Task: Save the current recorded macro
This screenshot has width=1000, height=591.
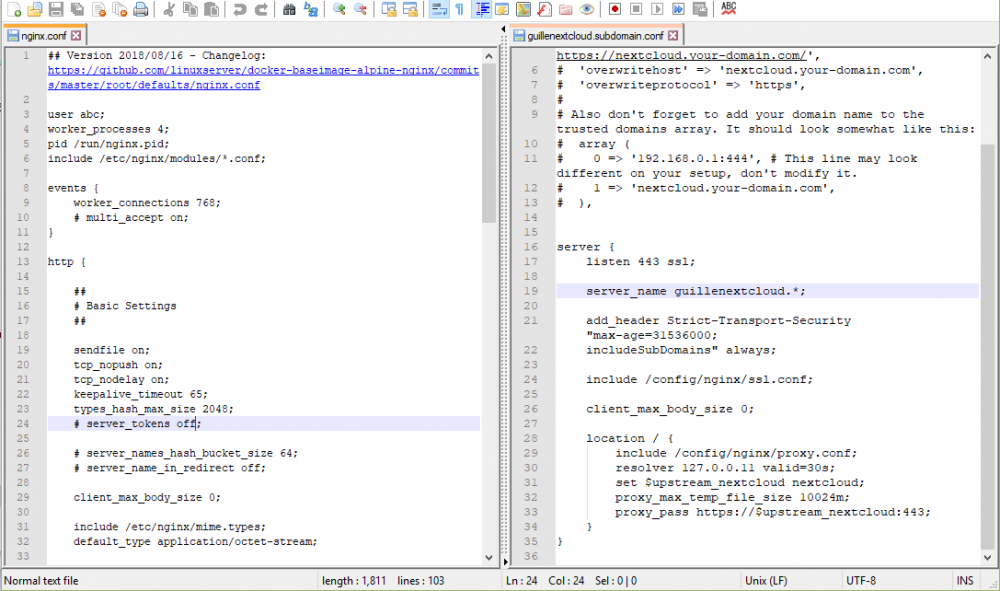Action: click(x=700, y=9)
